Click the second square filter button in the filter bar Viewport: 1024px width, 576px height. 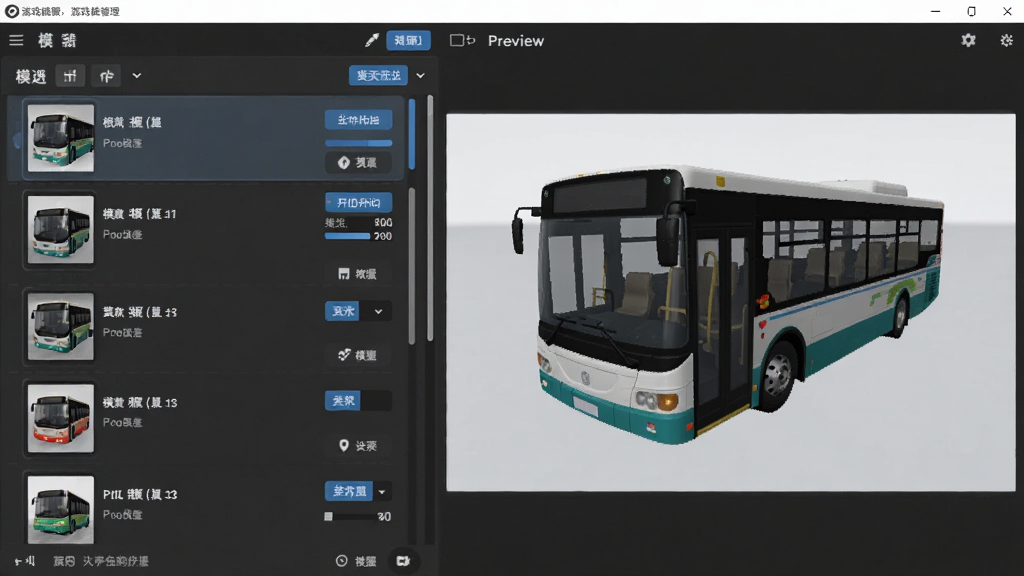pyautogui.click(x=106, y=76)
